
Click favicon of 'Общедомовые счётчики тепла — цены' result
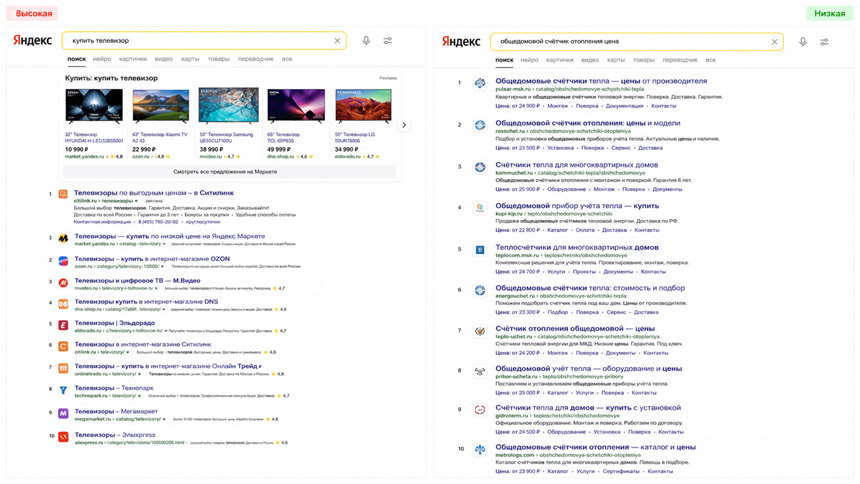(480, 83)
